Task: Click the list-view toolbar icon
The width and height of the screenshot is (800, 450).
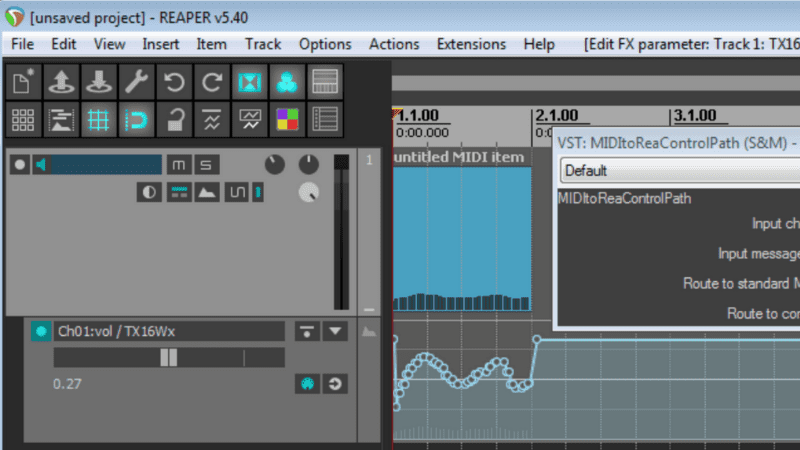Action: [325, 120]
